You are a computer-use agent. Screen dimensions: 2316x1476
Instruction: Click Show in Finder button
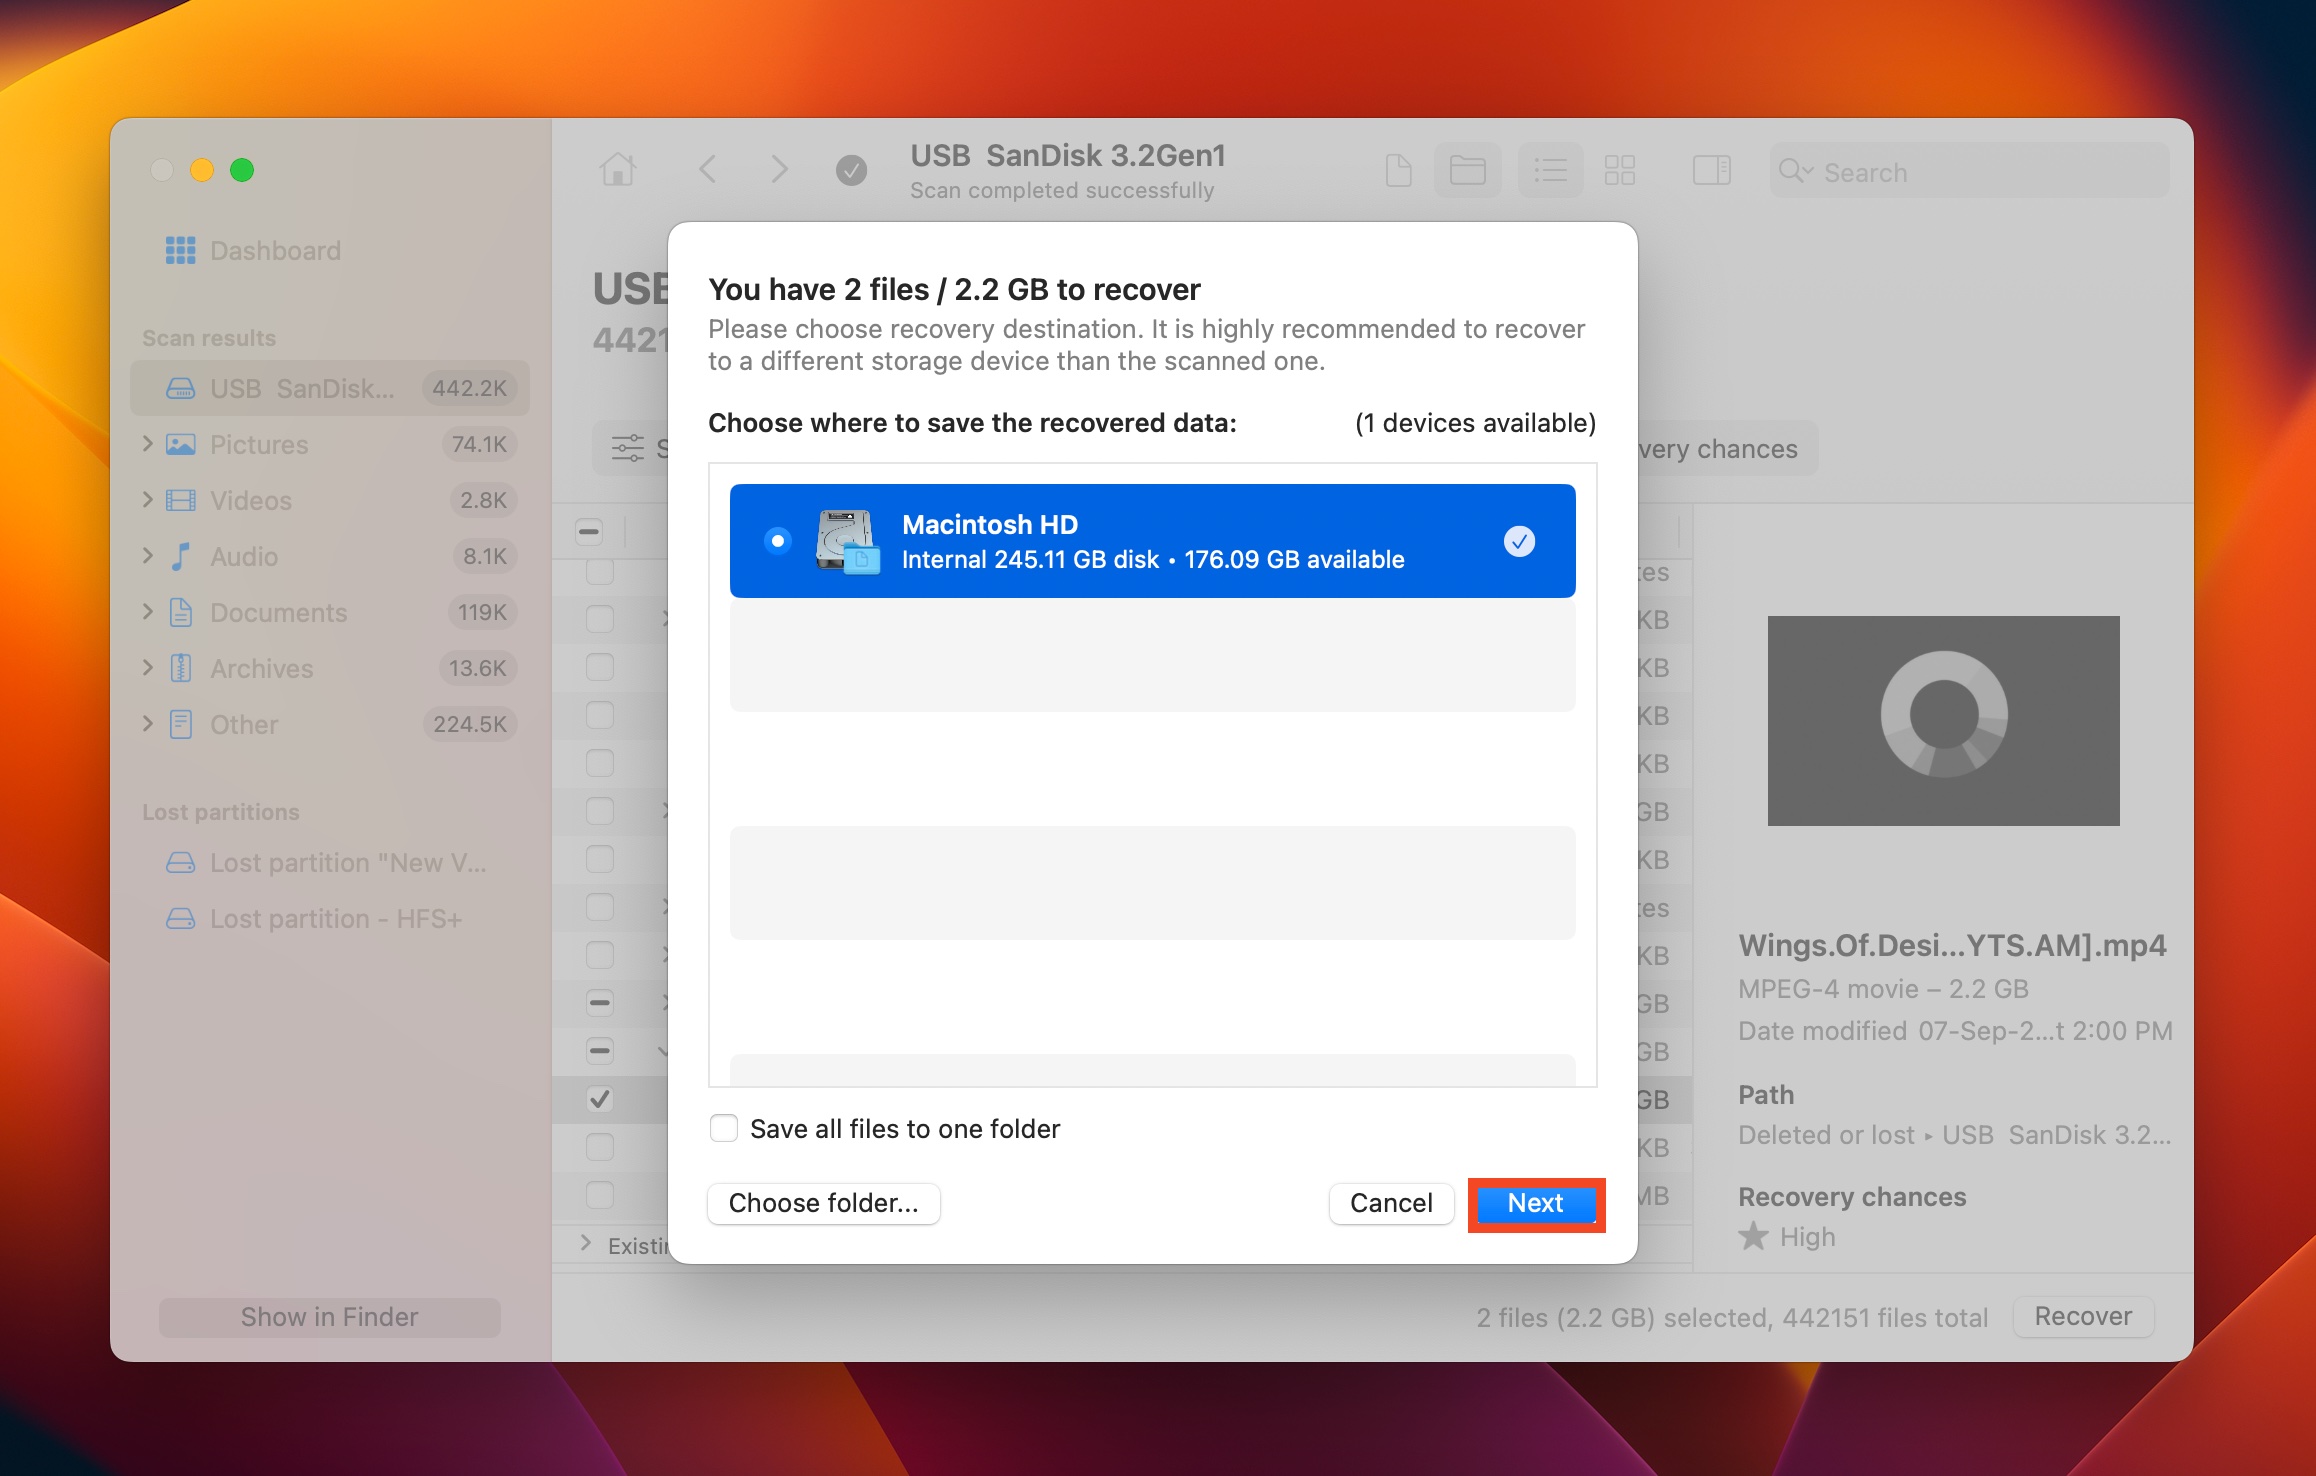(327, 1314)
